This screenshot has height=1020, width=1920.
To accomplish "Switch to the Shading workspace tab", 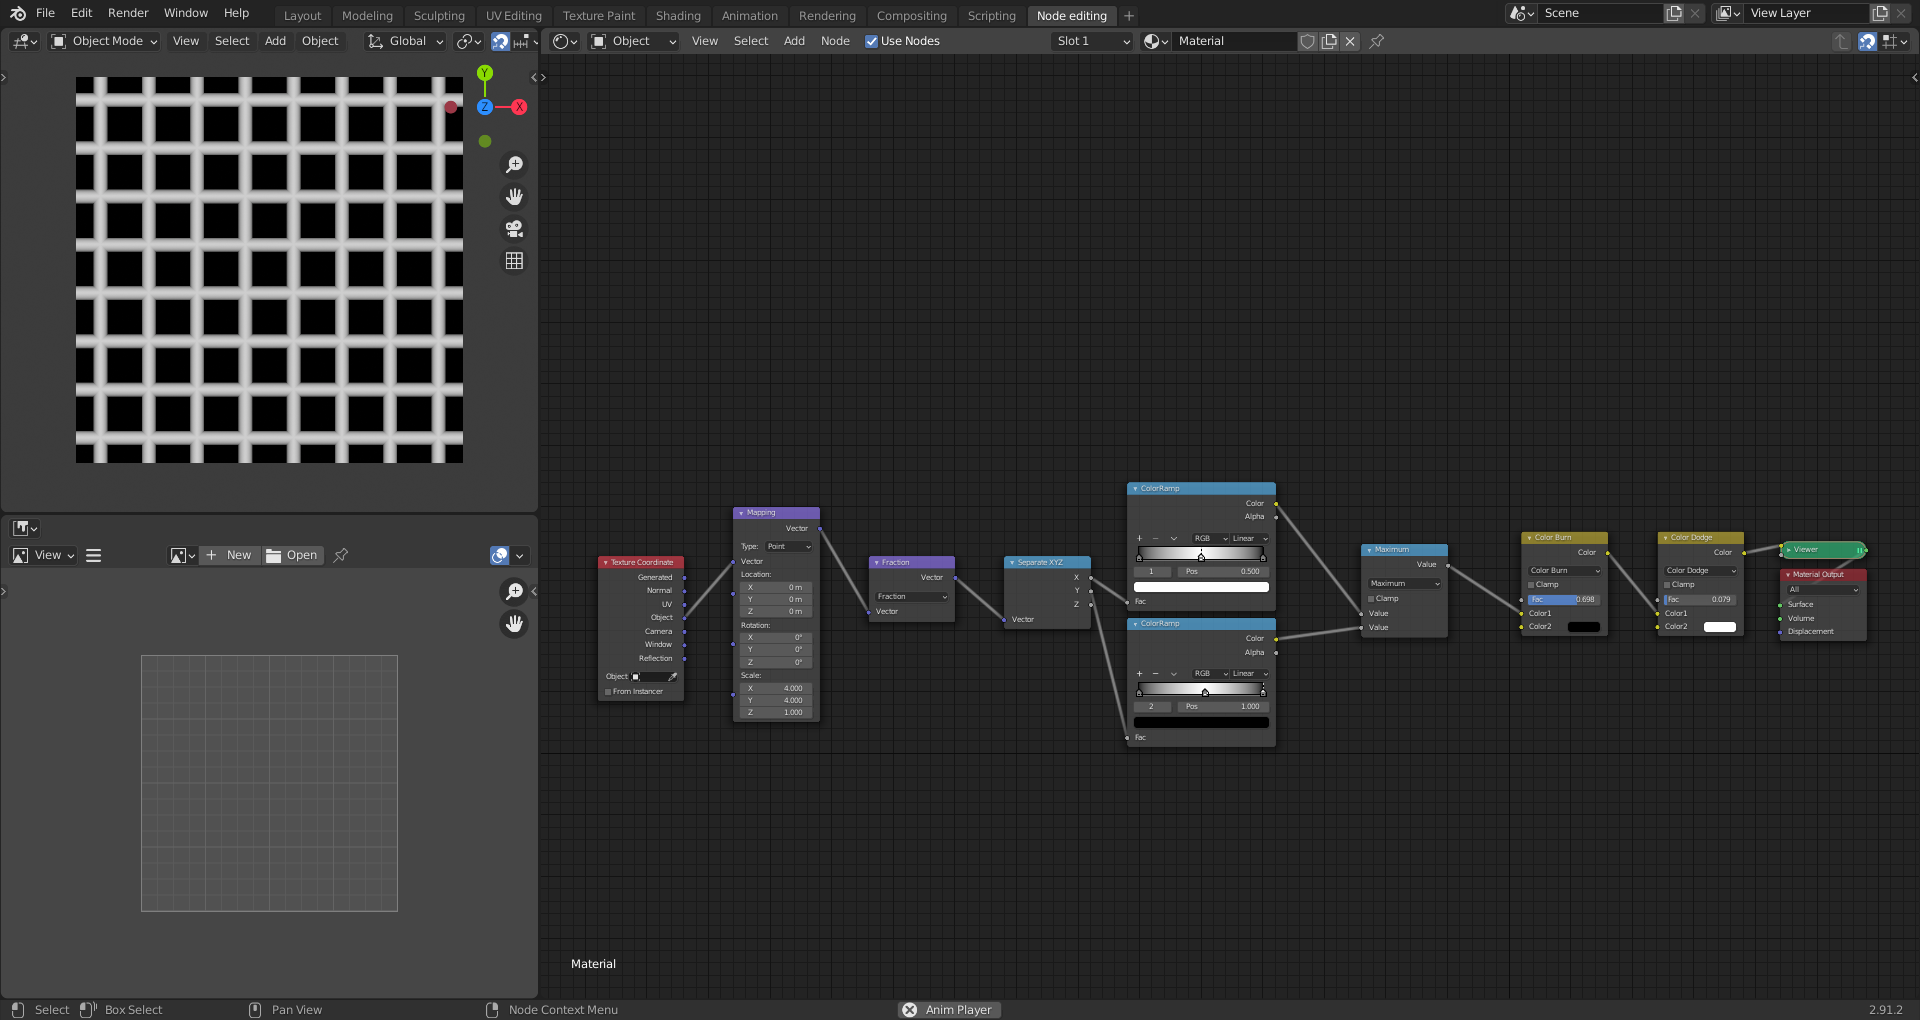I will 678,16.
